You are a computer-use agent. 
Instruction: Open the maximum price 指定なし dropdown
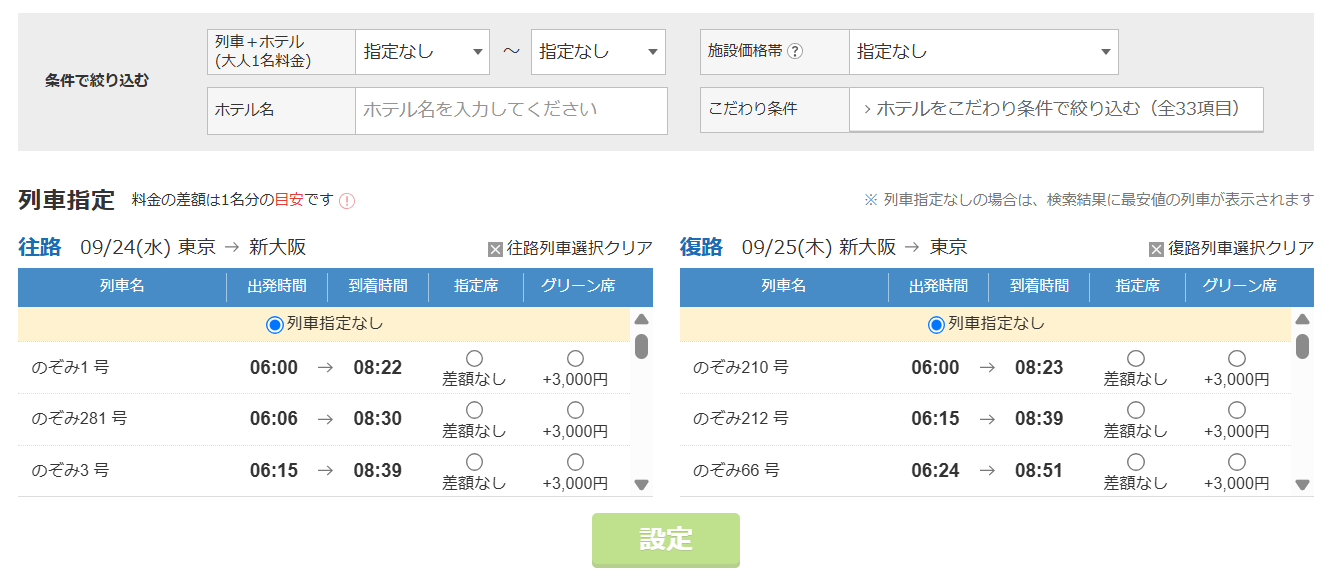(598, 52)
